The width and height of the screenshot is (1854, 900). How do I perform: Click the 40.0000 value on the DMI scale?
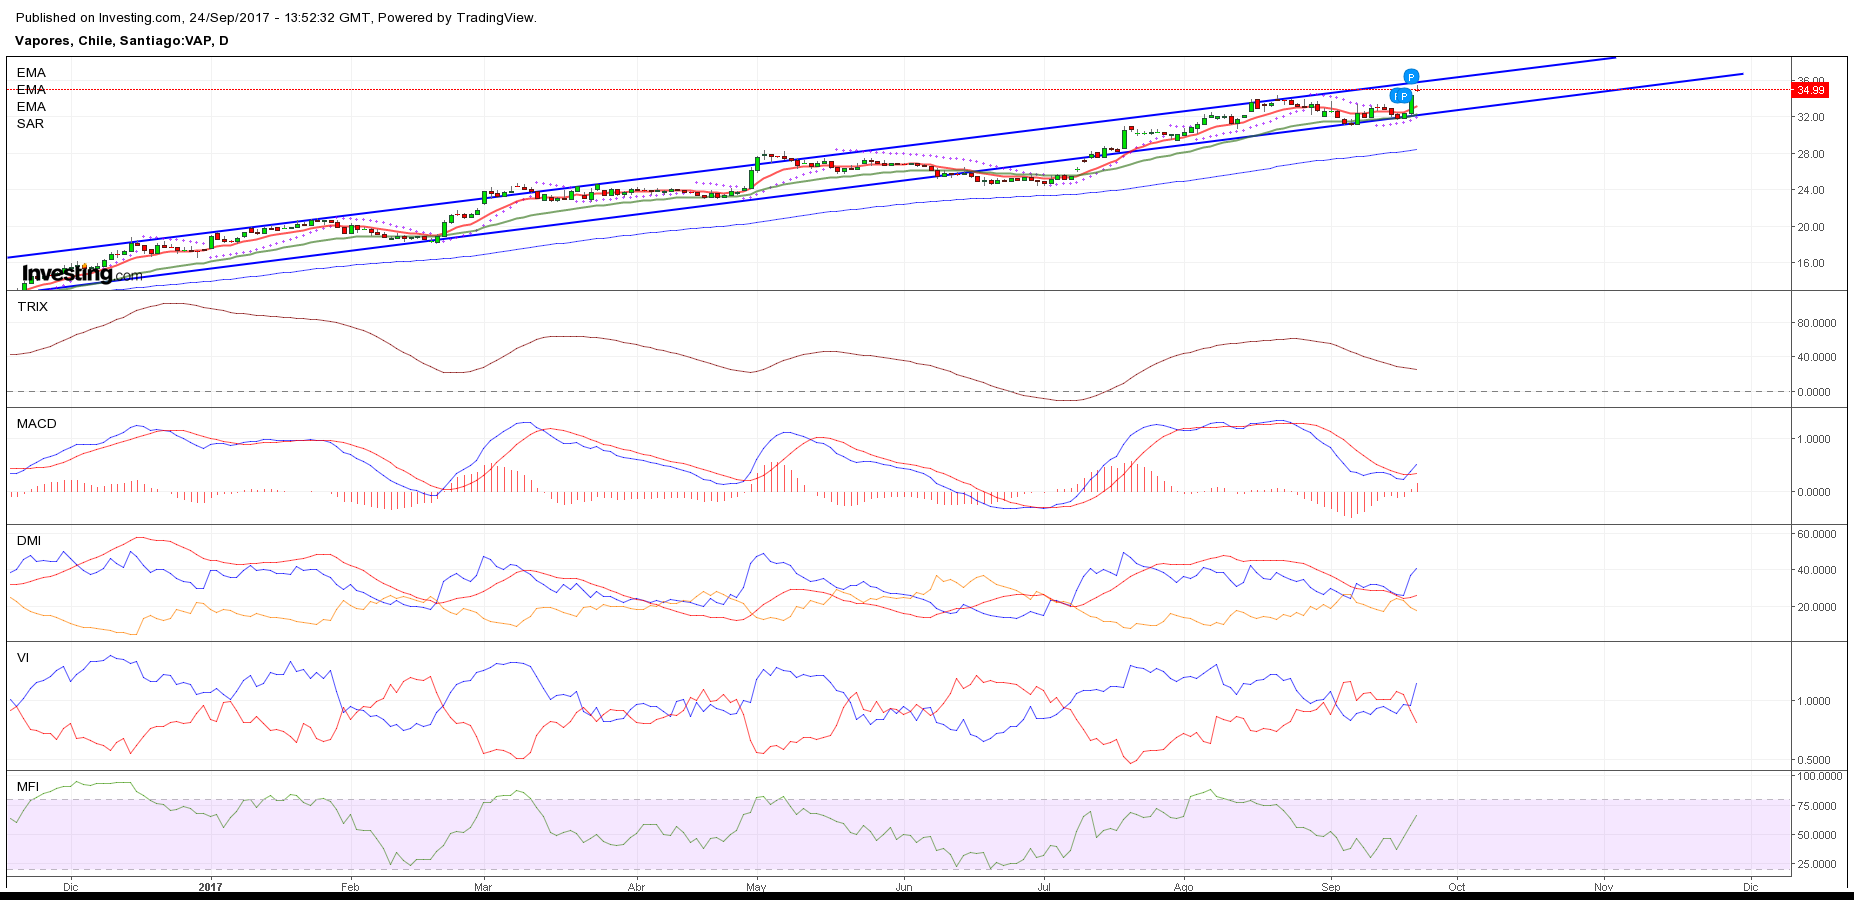1817,570
